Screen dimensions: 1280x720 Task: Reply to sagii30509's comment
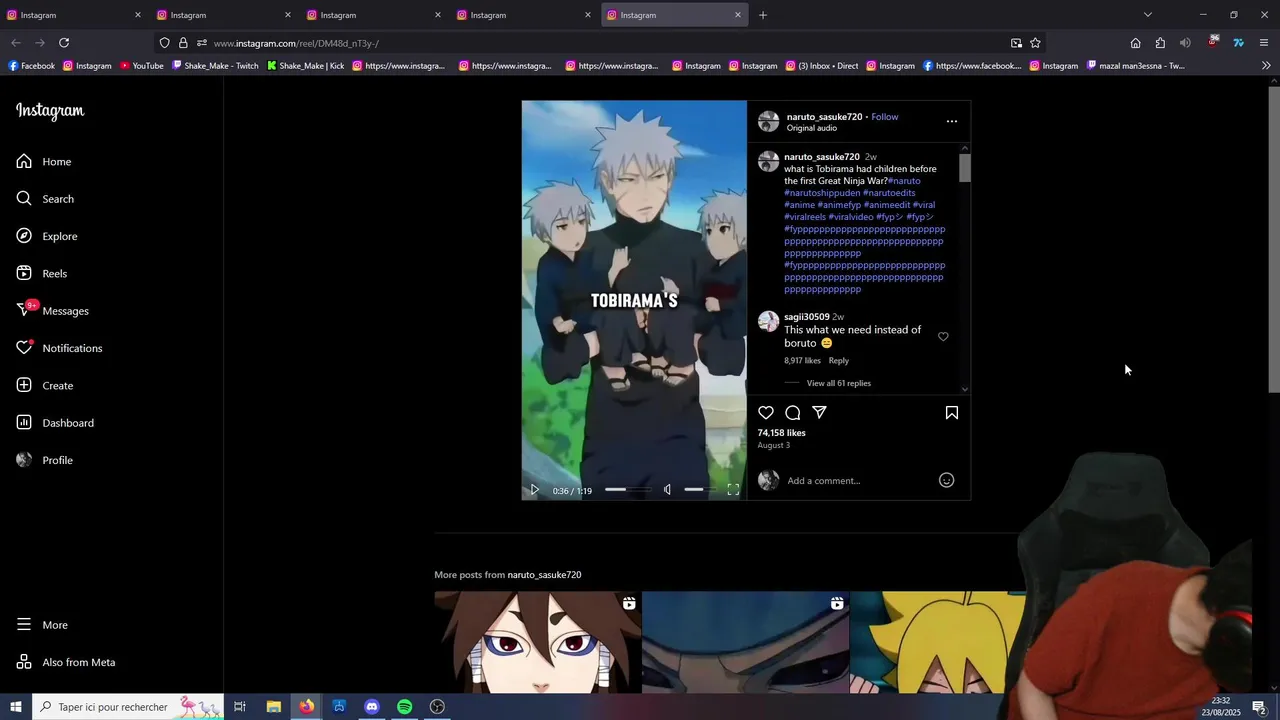click(839, 361)
